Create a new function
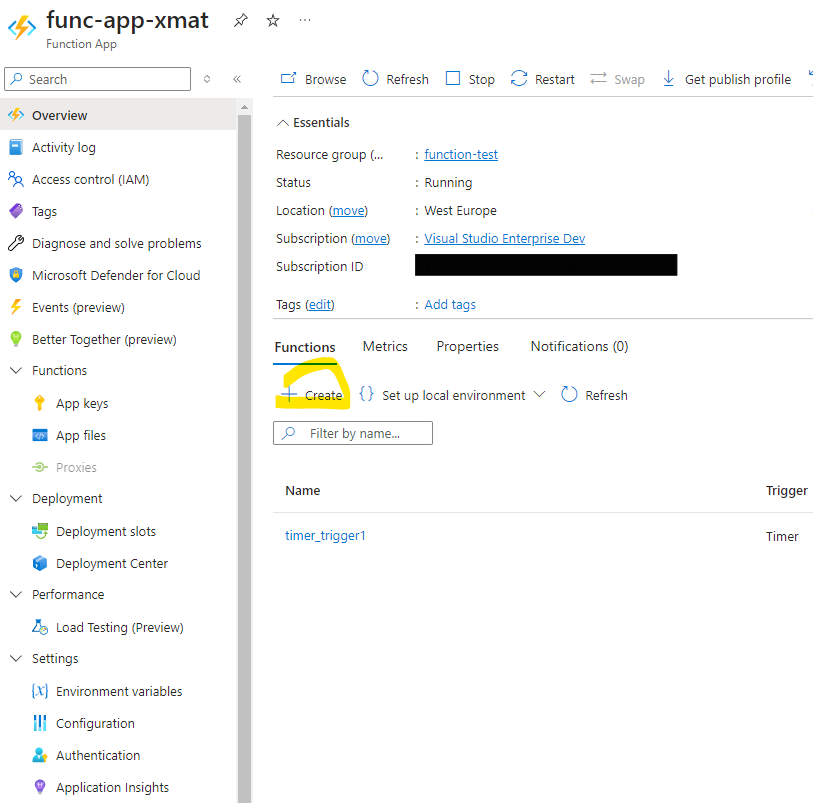This screenshot has width=813, height=803. [x=312, y=395]
